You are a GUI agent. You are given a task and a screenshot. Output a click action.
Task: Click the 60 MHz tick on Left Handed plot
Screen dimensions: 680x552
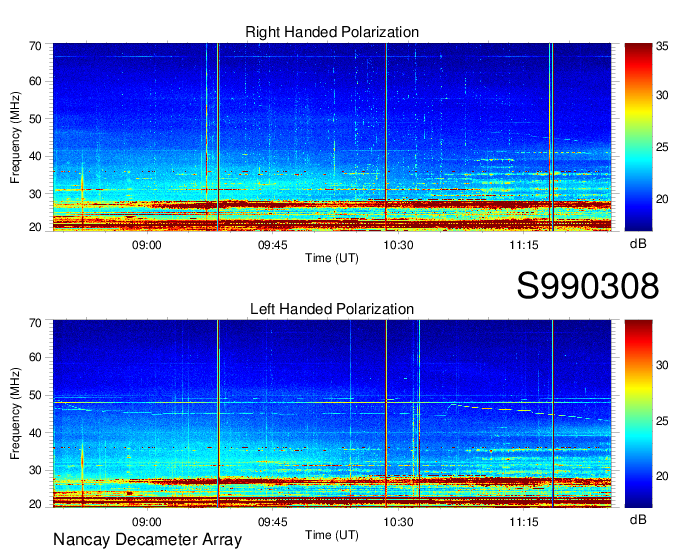click(35, 357)
